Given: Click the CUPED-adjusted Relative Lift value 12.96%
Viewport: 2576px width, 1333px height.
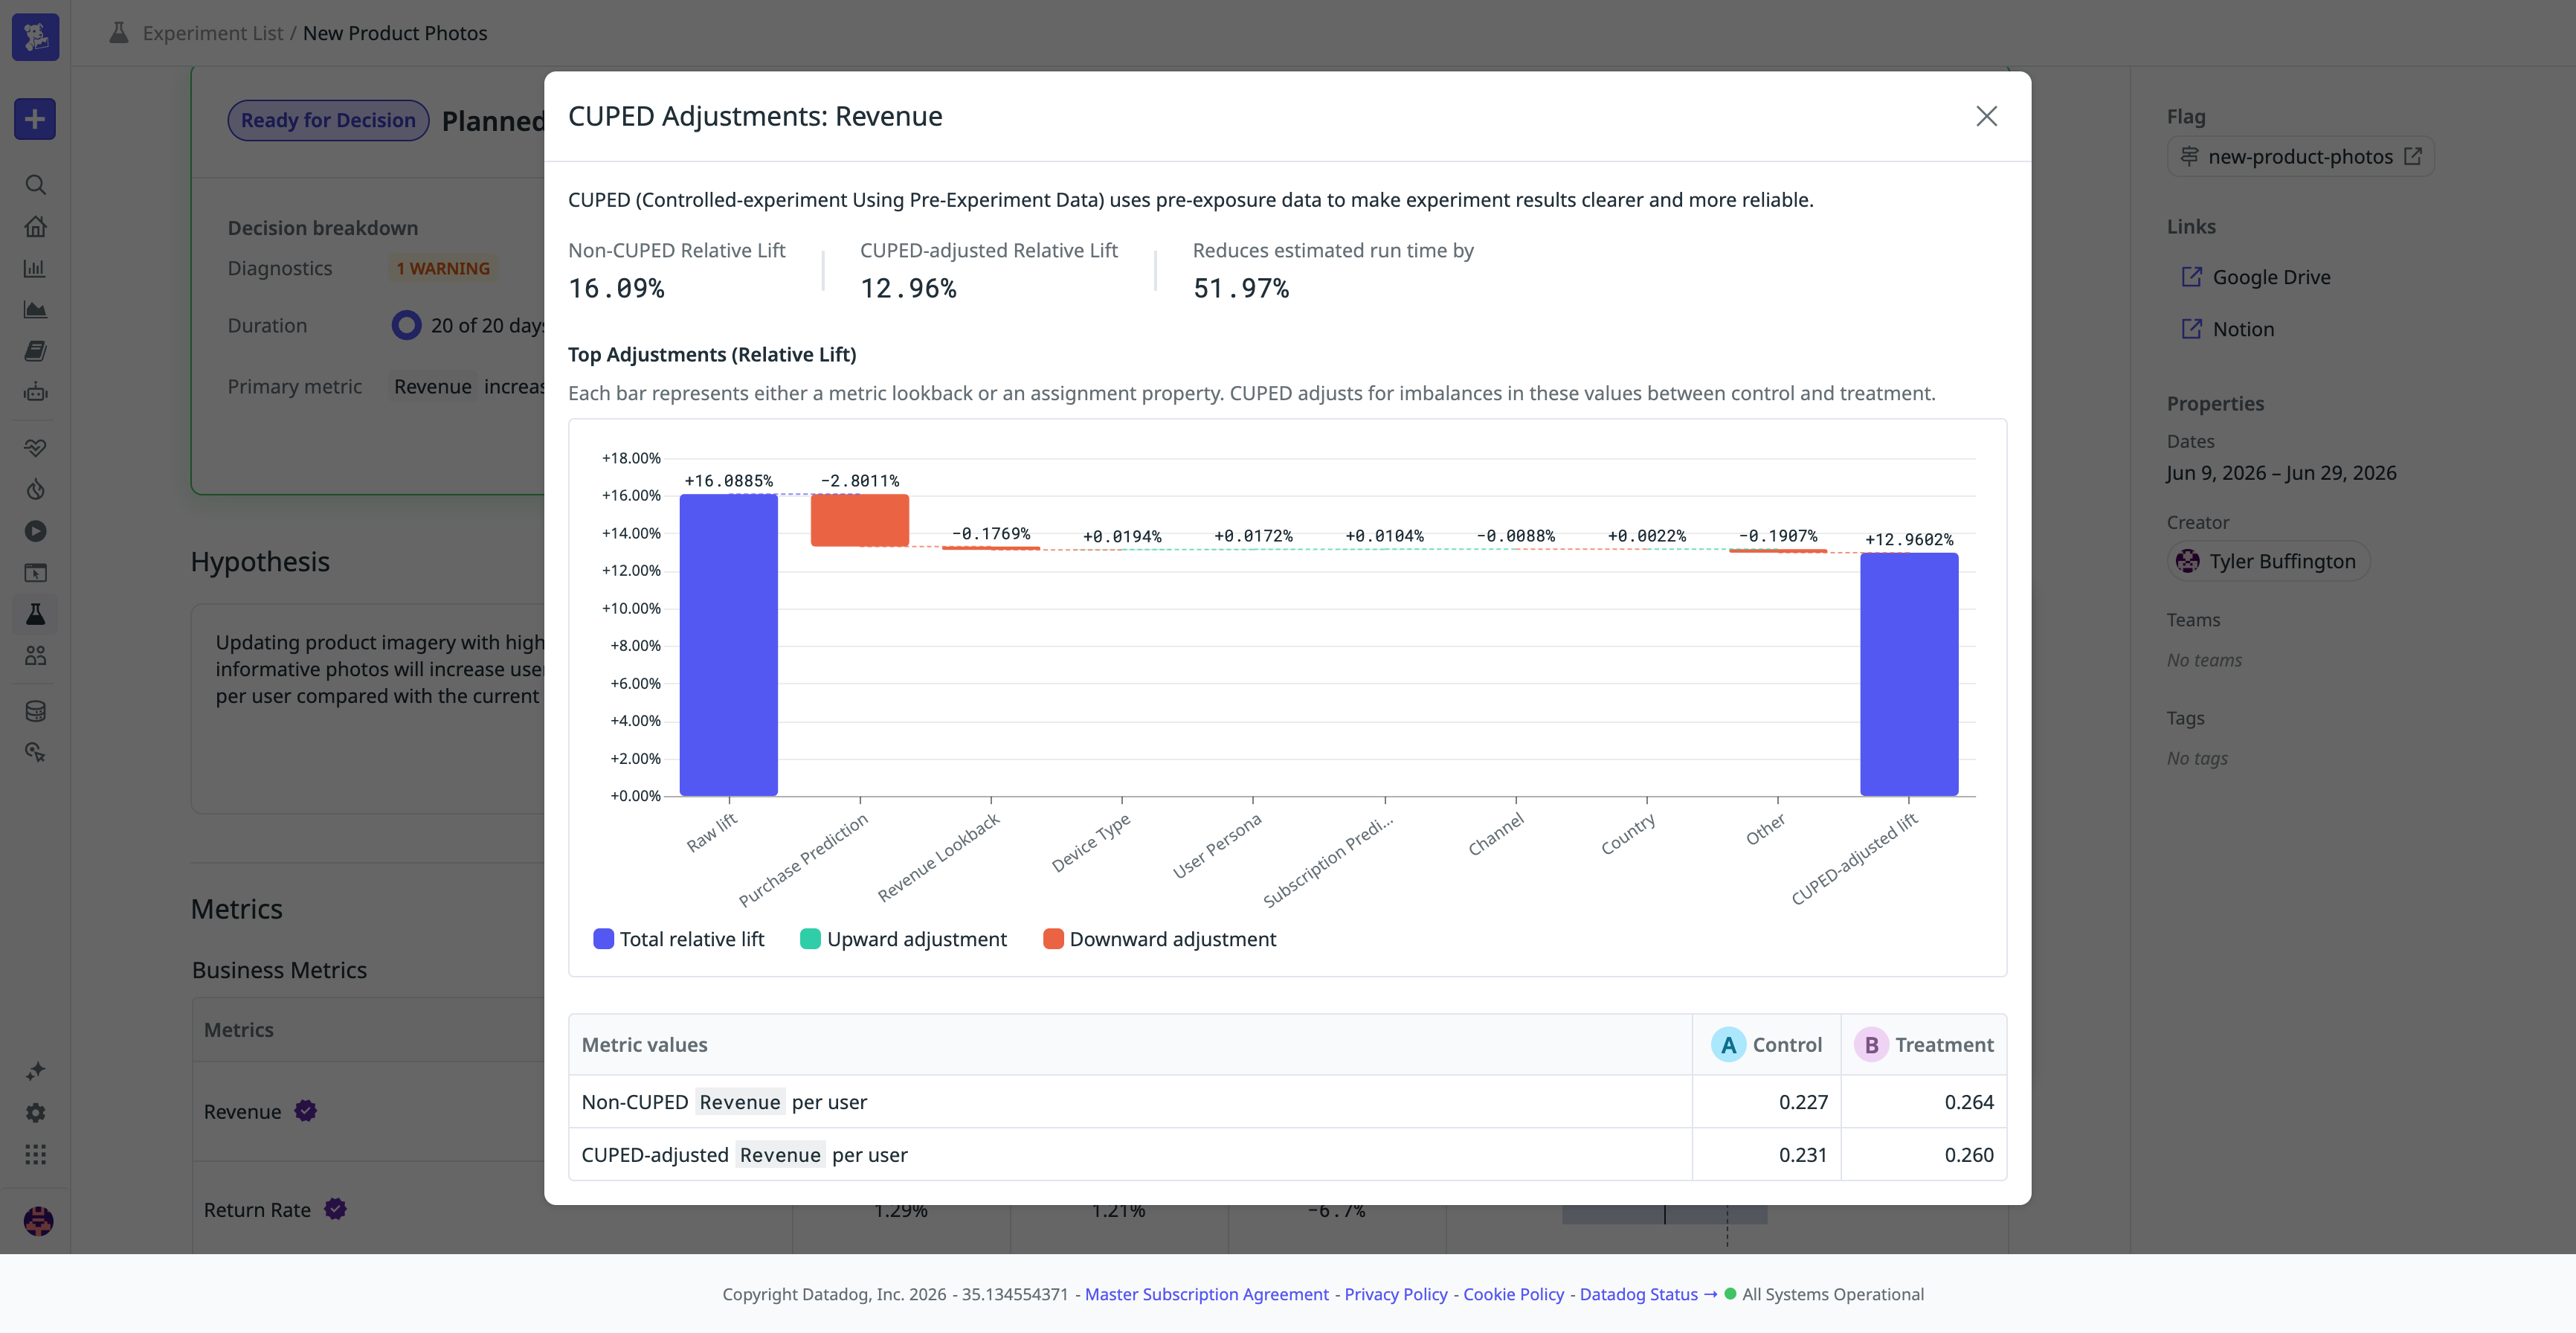Looking at the screenshot, I should coord(908,289).
